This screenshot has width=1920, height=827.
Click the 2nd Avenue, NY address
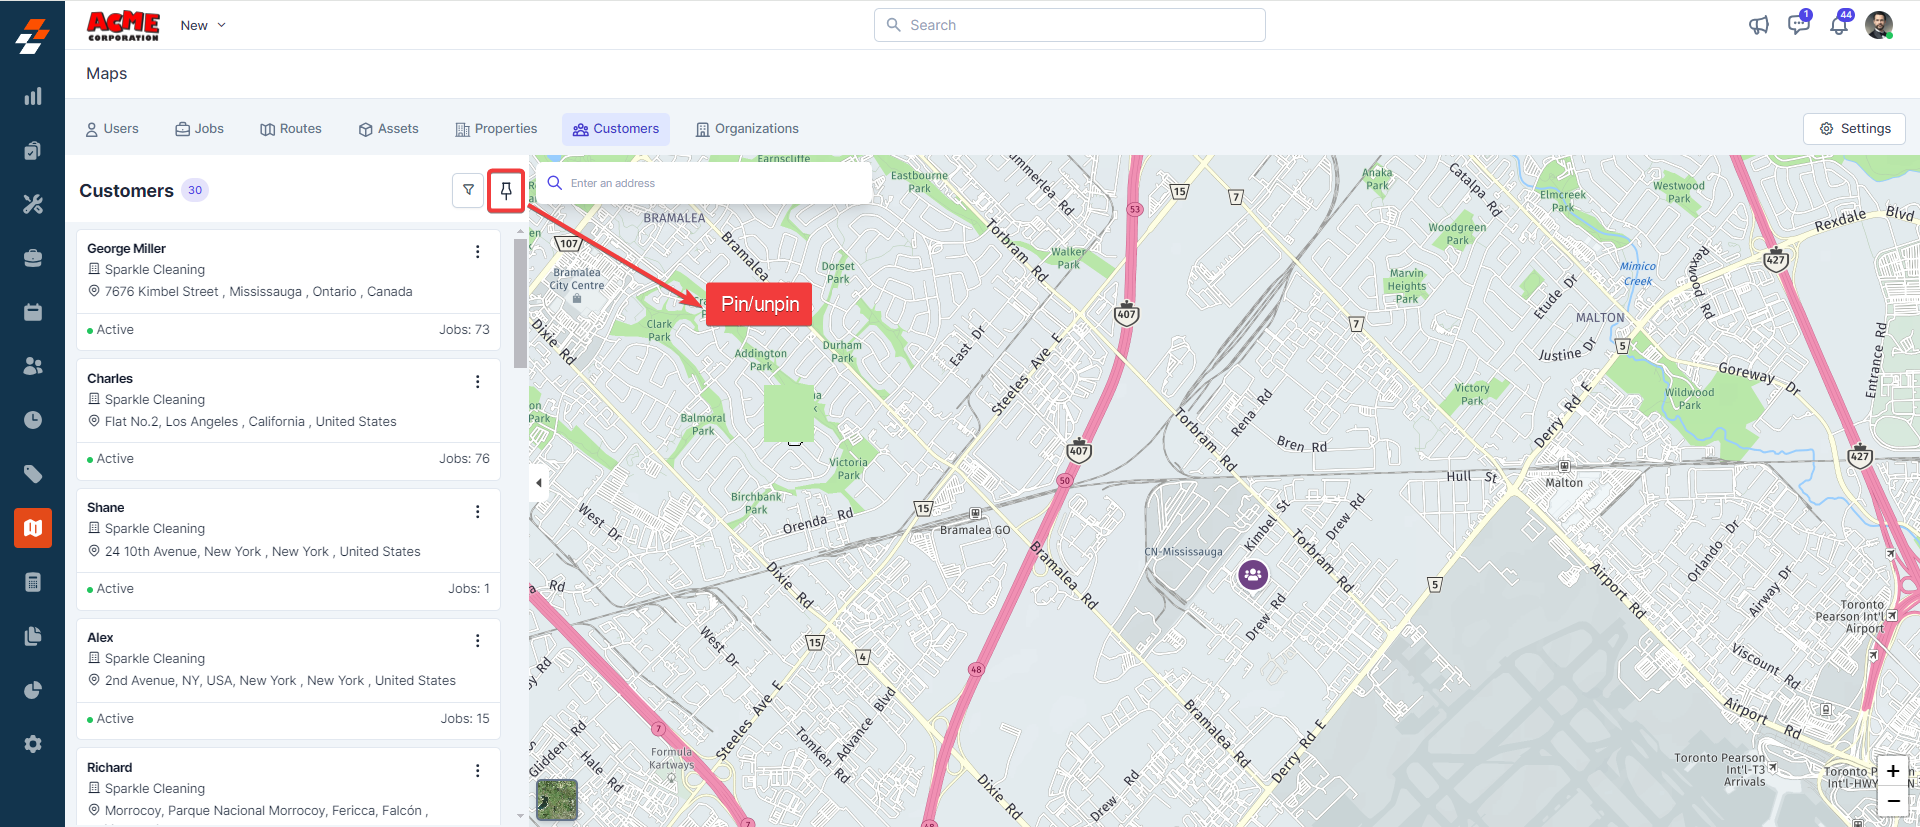pos(280,681)
